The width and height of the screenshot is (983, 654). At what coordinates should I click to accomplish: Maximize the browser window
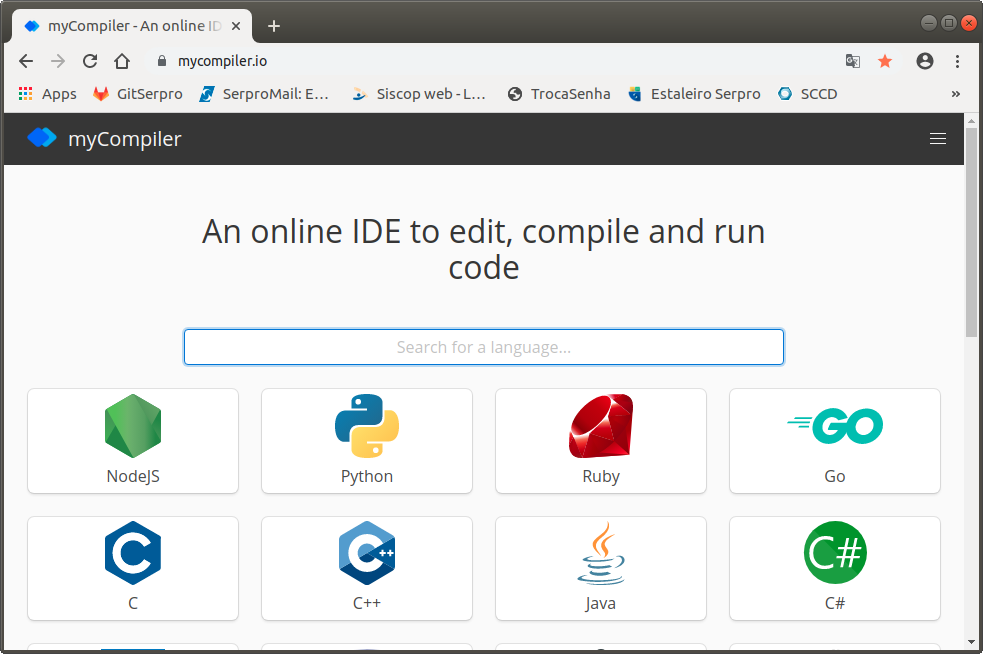click(949, 23)
